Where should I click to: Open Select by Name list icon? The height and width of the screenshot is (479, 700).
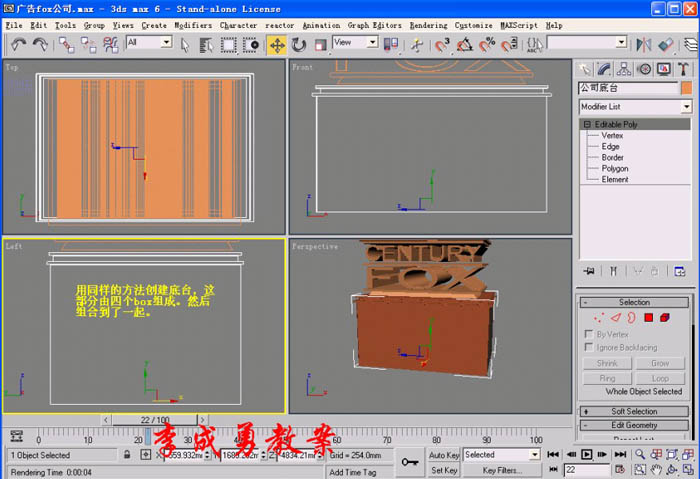pos(206,45)
